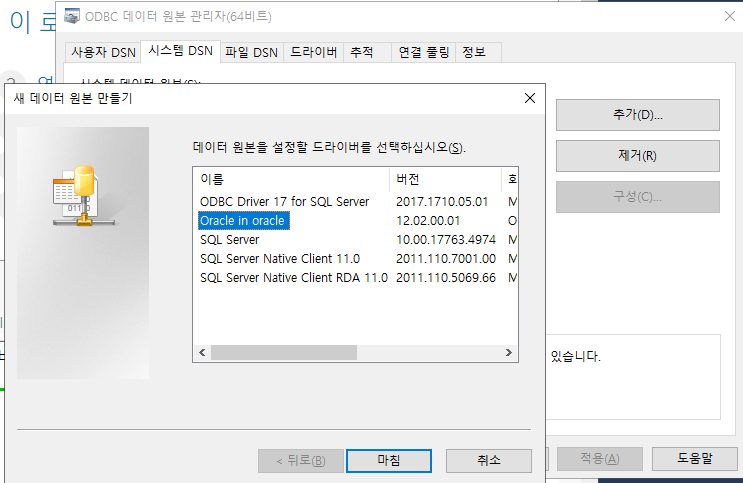Select ODBC Driver 17 for SQL Server
The image size is (743, 483).
(284, 201)
